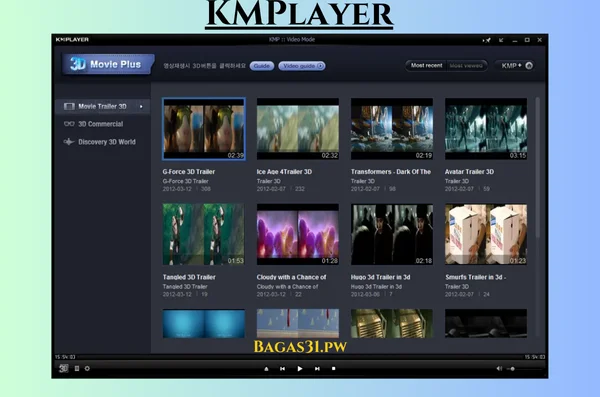The height and width of the screenshot is (397, 600).
Task: Click the '2012-03-06' date under Hugo
Action: 365,294
